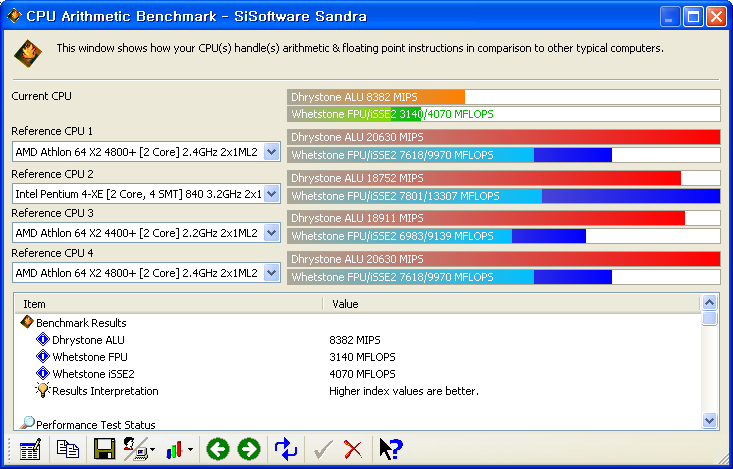Minimize the Sandra benchmark window
The height and width of the screenshot is (469, 733).
tap(669, 17)
